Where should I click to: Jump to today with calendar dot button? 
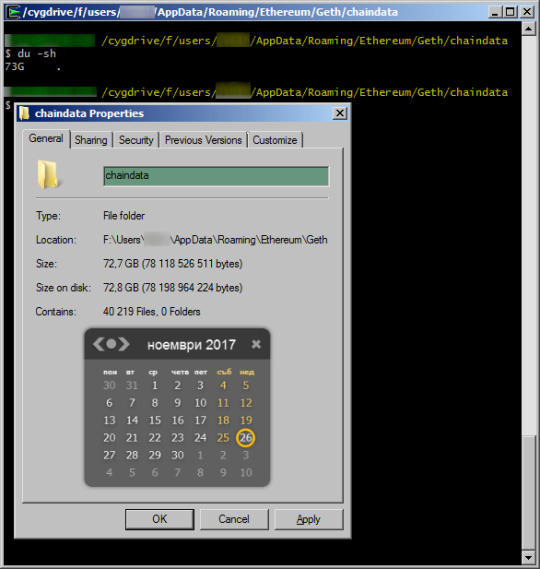pos(111,344)
